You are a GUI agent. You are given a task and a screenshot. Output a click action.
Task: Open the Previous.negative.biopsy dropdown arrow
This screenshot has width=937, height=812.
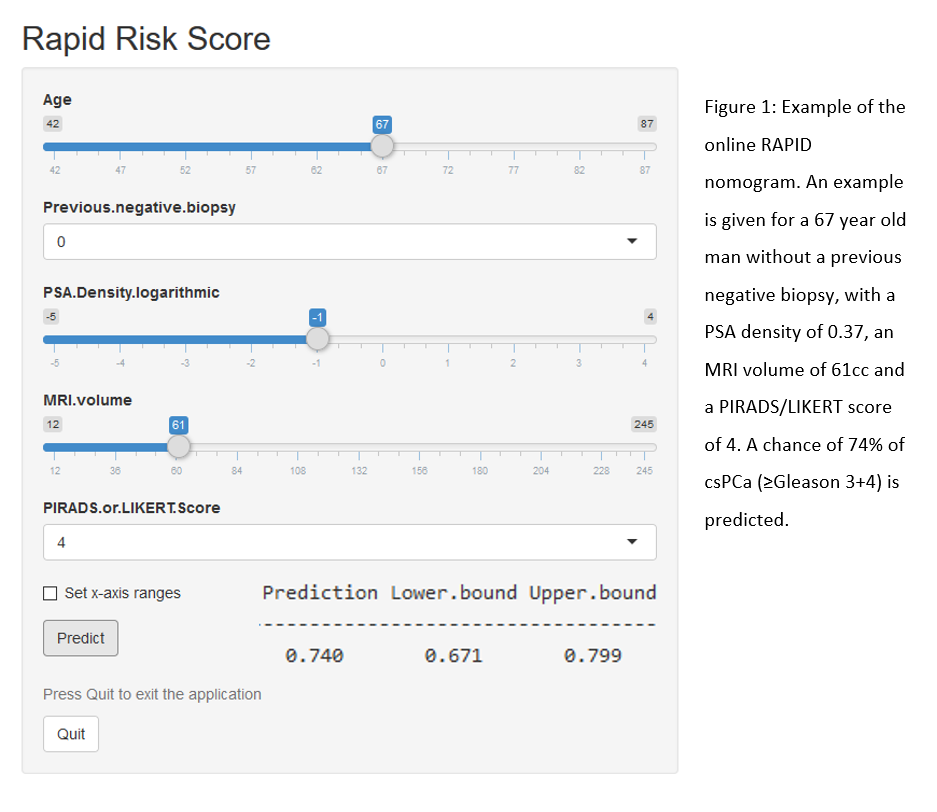632,241
